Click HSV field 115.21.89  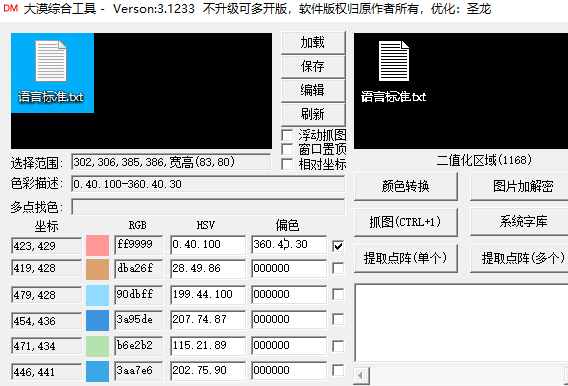pyautogui.click(x=208, y=345)
